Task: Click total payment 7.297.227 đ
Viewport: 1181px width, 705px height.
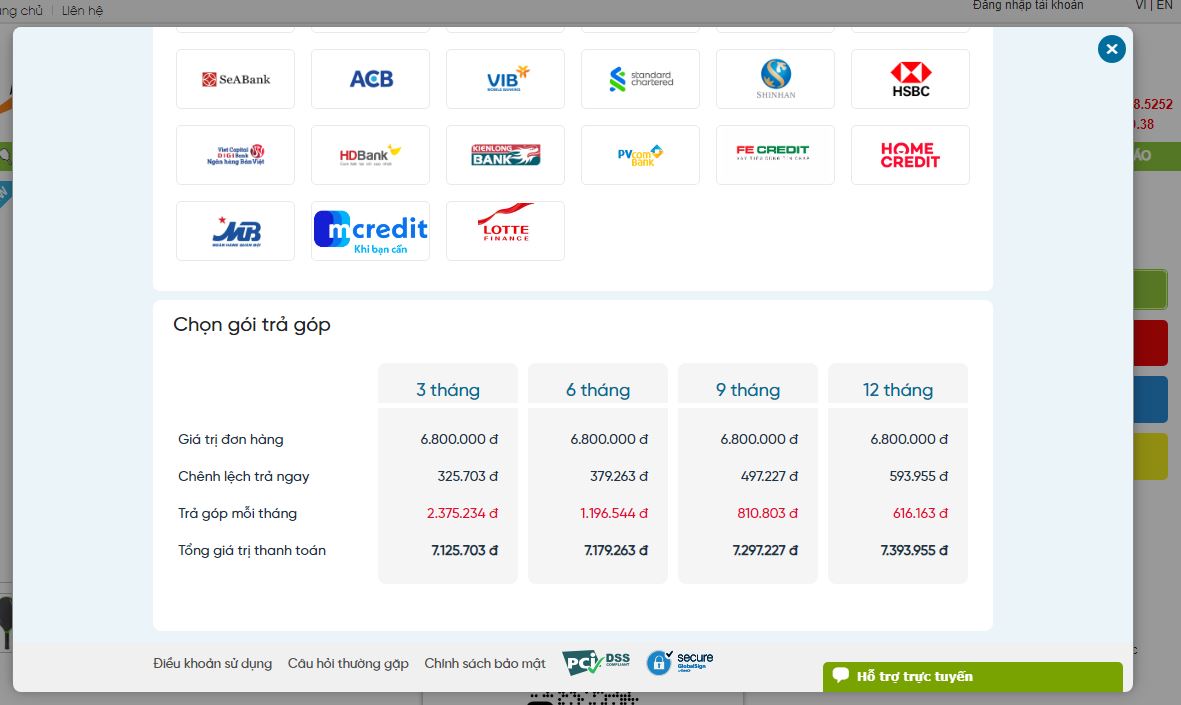Action: tap(765, 551)
